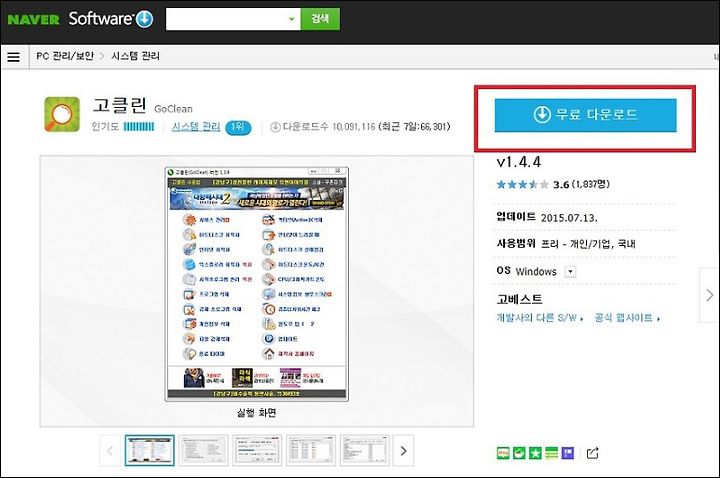Select the fifth screenshot thumbnail
This screenshot has height=478, width=720.
[365, 451]
